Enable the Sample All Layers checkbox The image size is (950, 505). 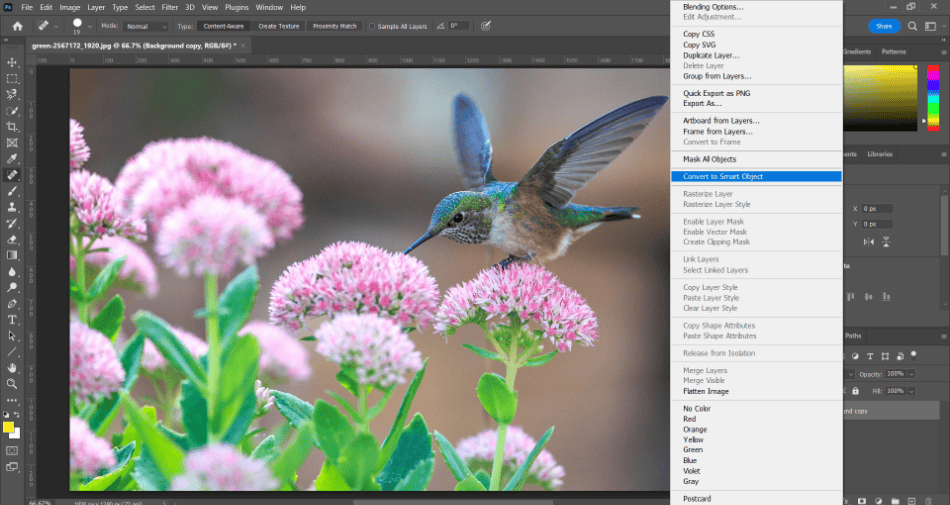pyautogui.click(x=372, y=27)
